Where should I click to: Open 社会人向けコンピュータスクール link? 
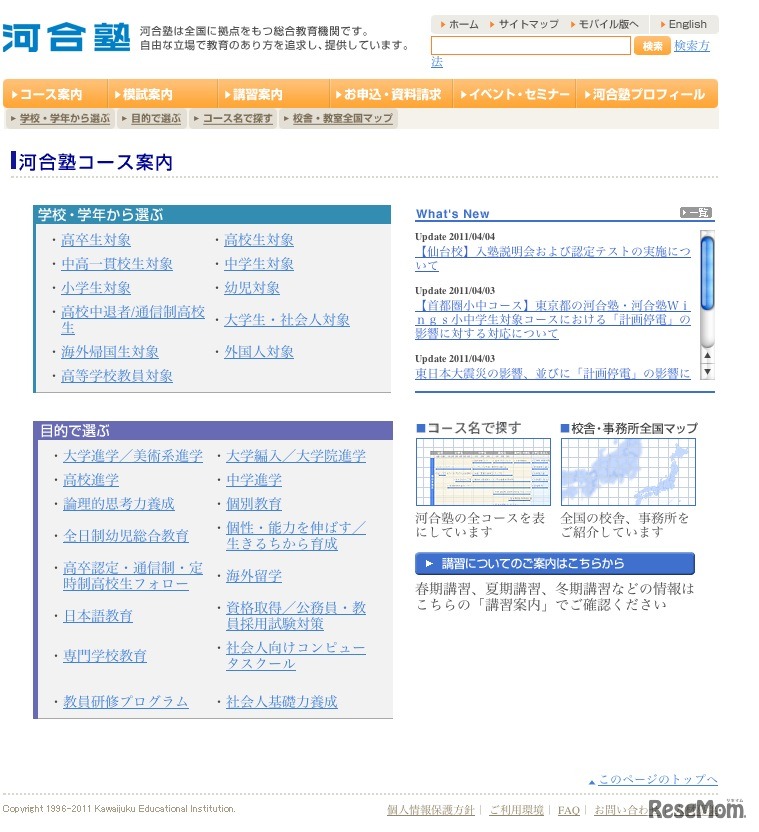tap(296, 656)
